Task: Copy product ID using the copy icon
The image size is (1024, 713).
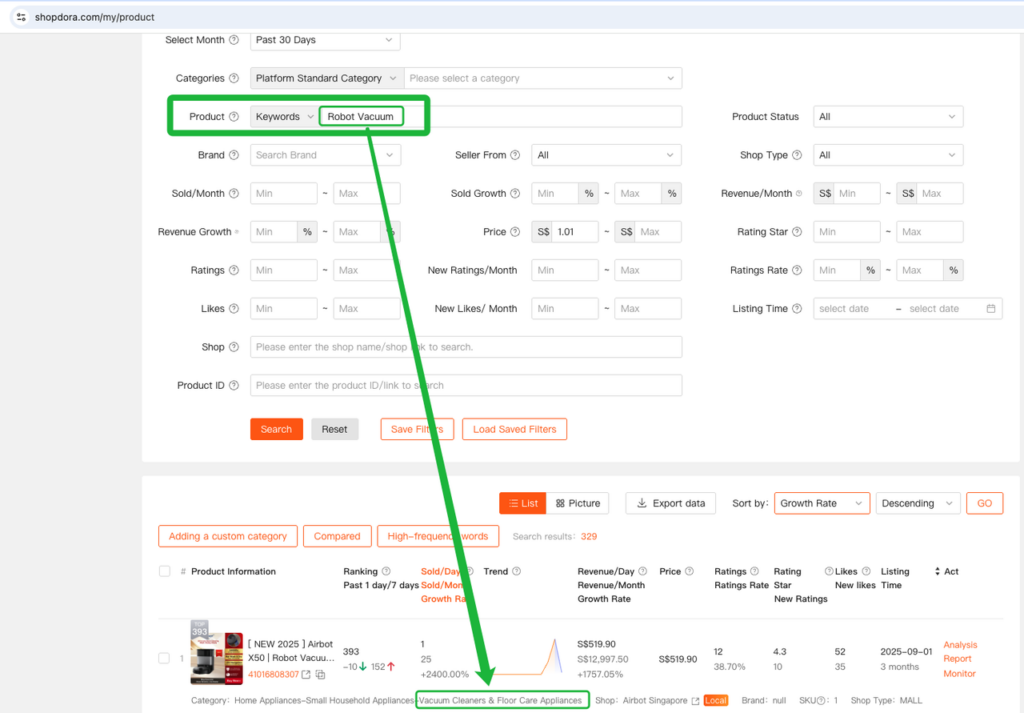Action: pos(320,675)
